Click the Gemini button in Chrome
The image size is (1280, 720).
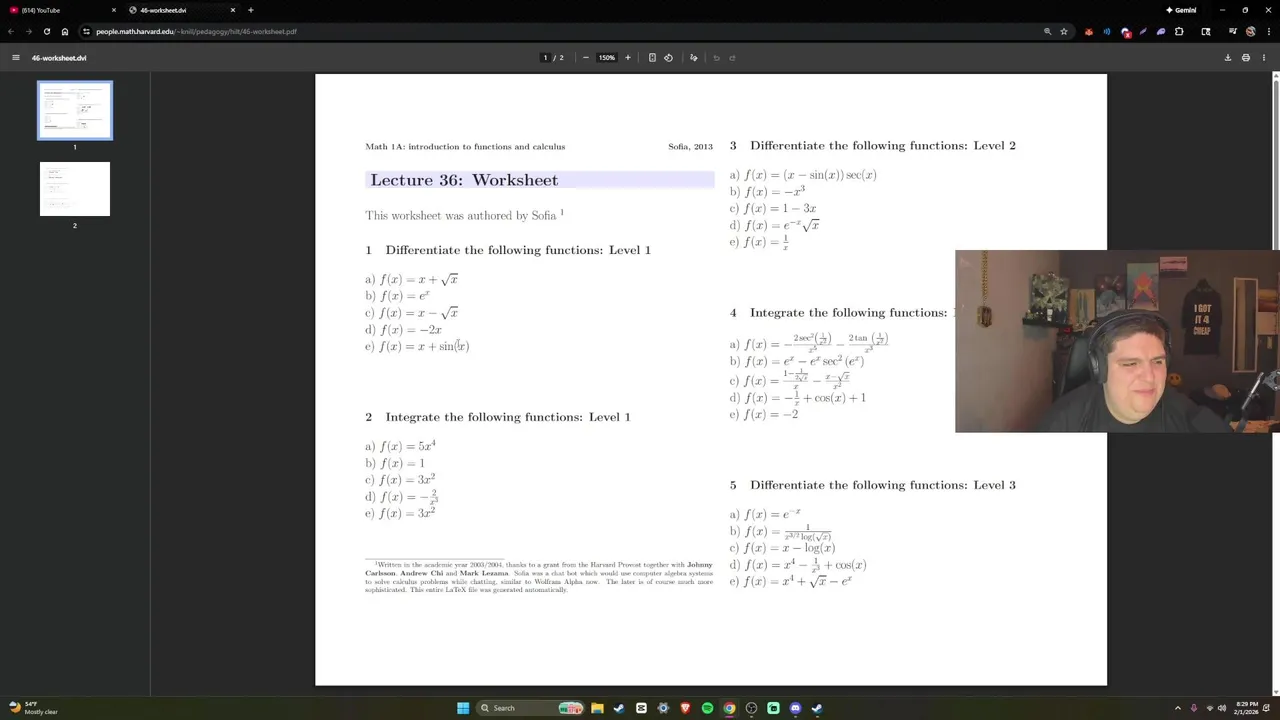pyautogui.click(x=1181, y=10)
